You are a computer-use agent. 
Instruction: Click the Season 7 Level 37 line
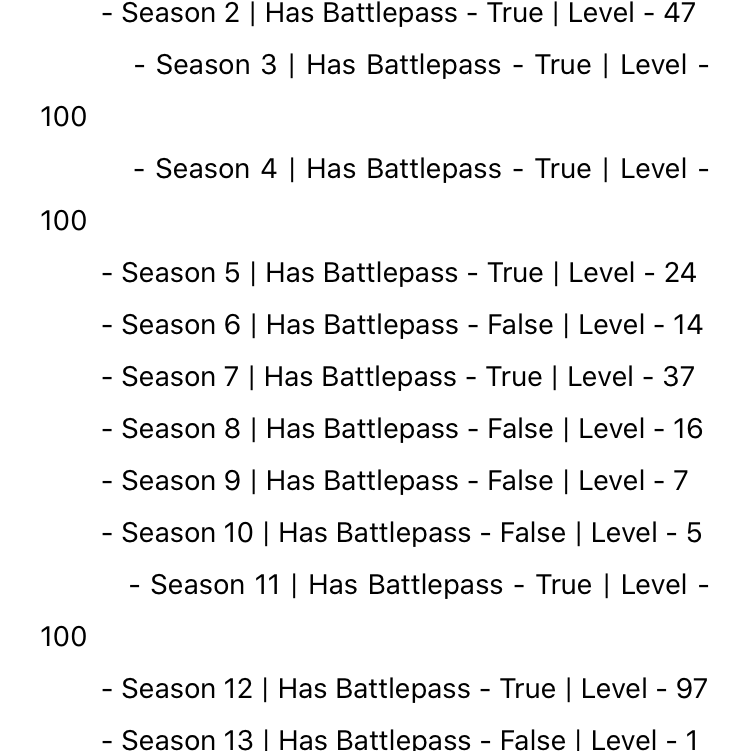[398, 376]
